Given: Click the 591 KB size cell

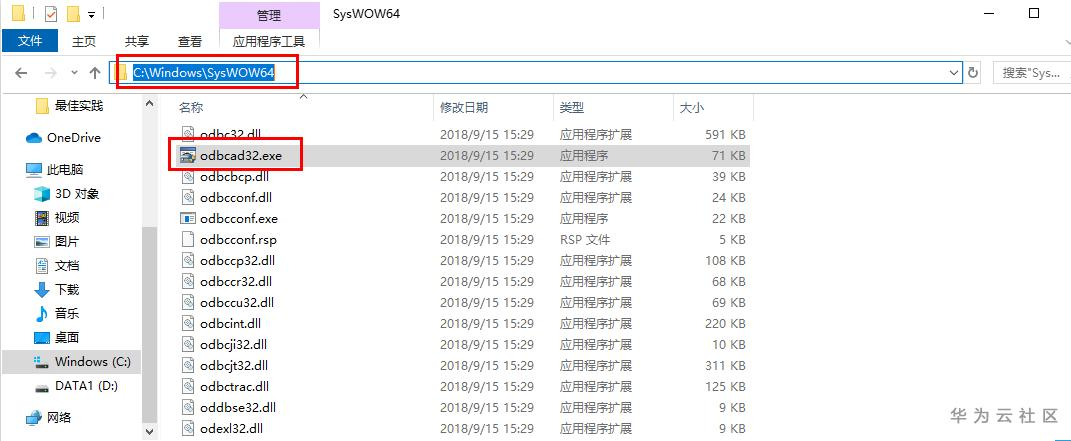Looking at the screenshot, I should 725,134.
